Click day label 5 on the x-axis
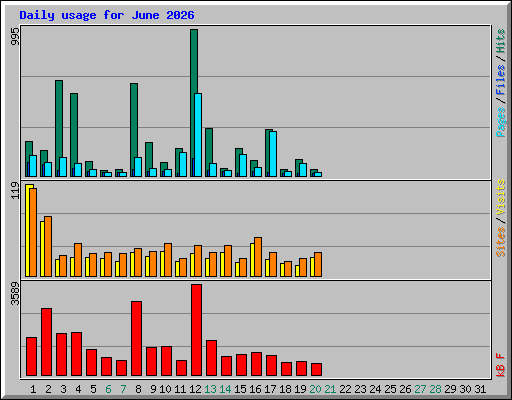Viewport: 512px width, 400px height. pos(93,389)
